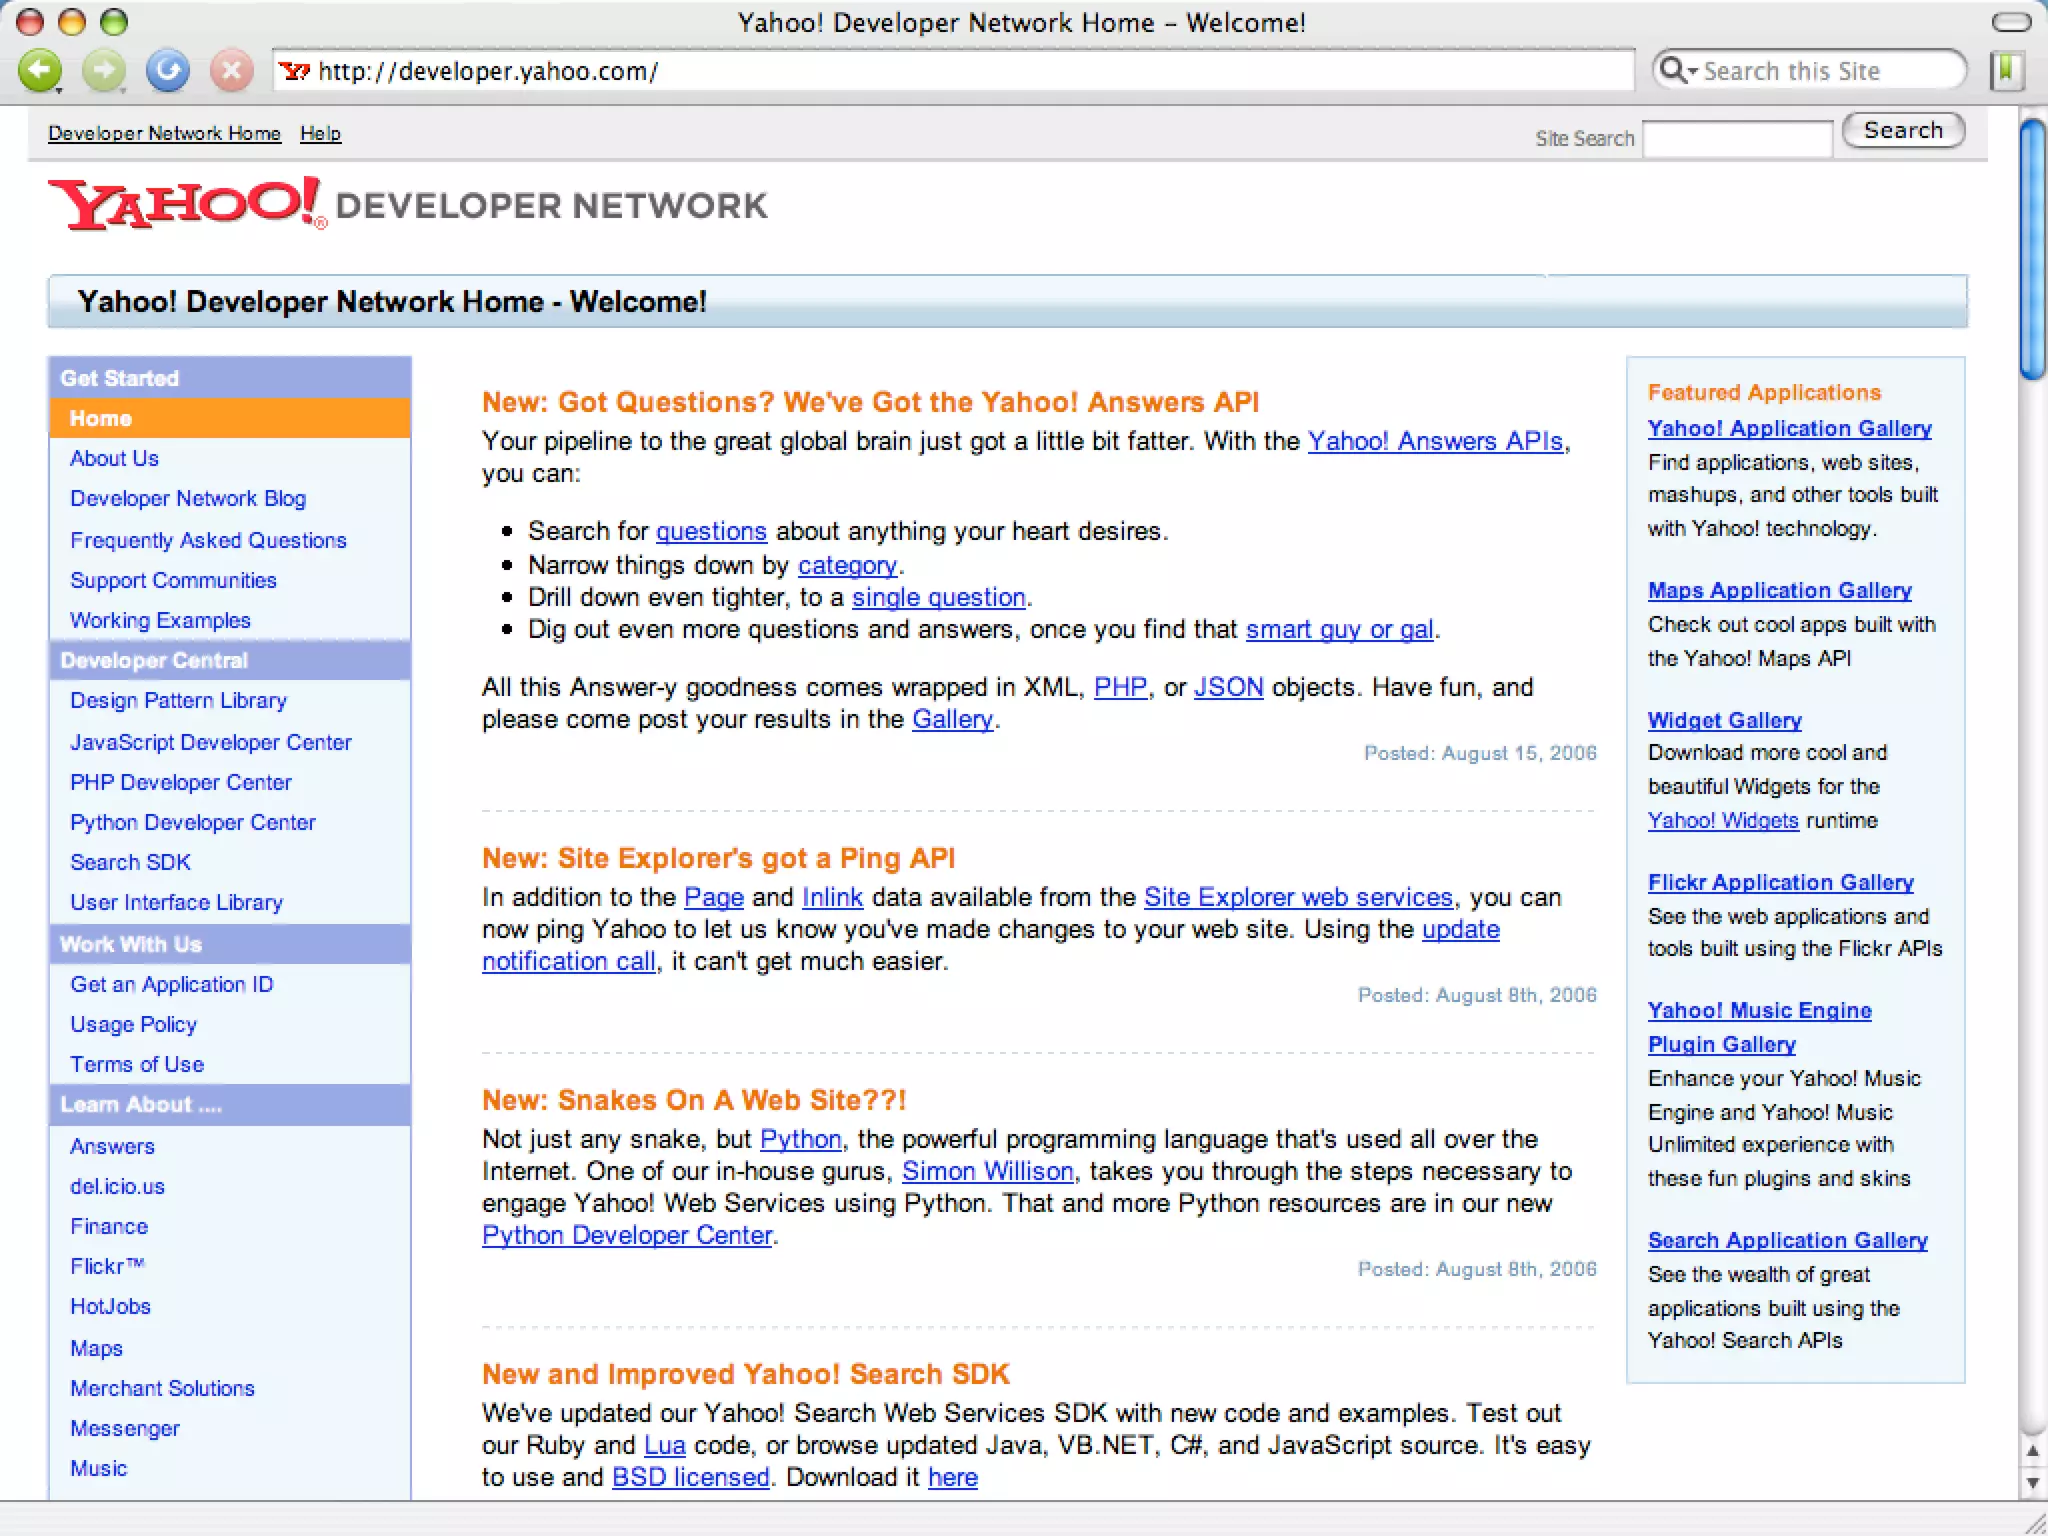Click the vertical scrollbar thumb
Image resolution: width=2048 pixels, height=1536 pixels.
[2032, 250]
